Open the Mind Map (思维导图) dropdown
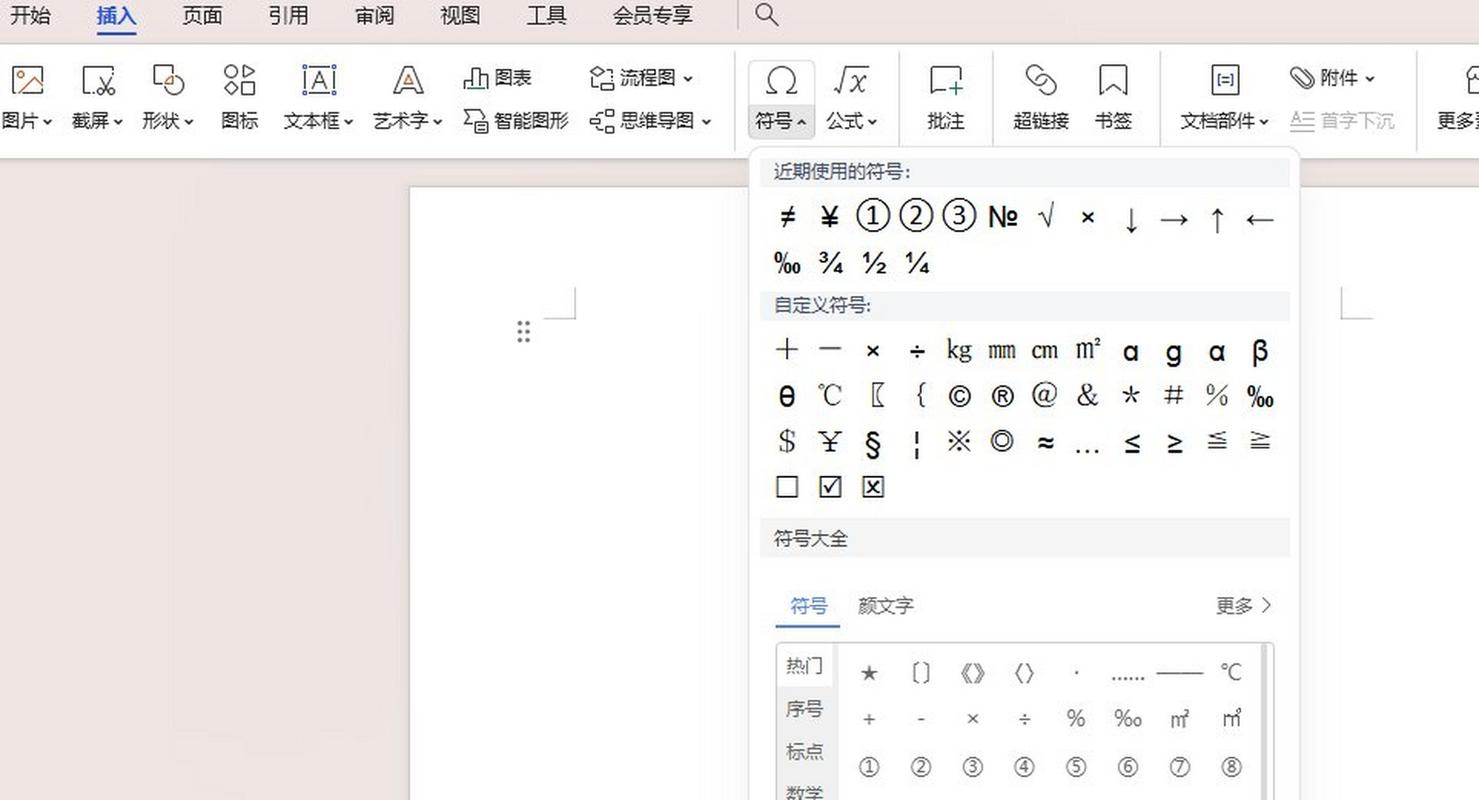Viewport: 1479px width, 800px height. [x=650, y=120]
